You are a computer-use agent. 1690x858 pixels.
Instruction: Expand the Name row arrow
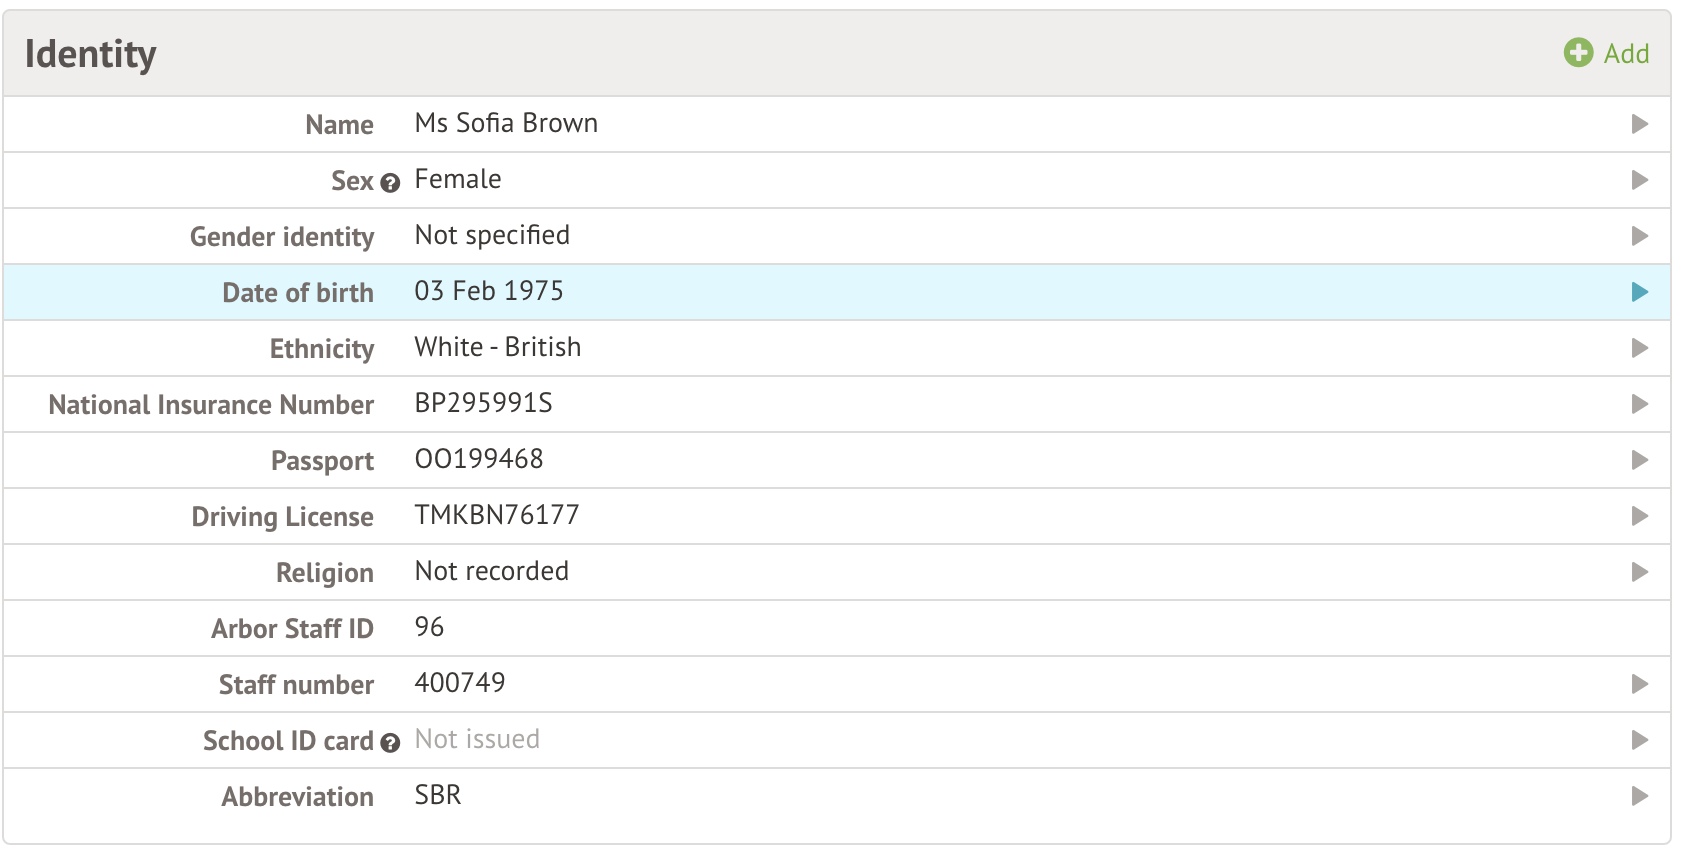pyautogui.click(x=1639, y=124)
